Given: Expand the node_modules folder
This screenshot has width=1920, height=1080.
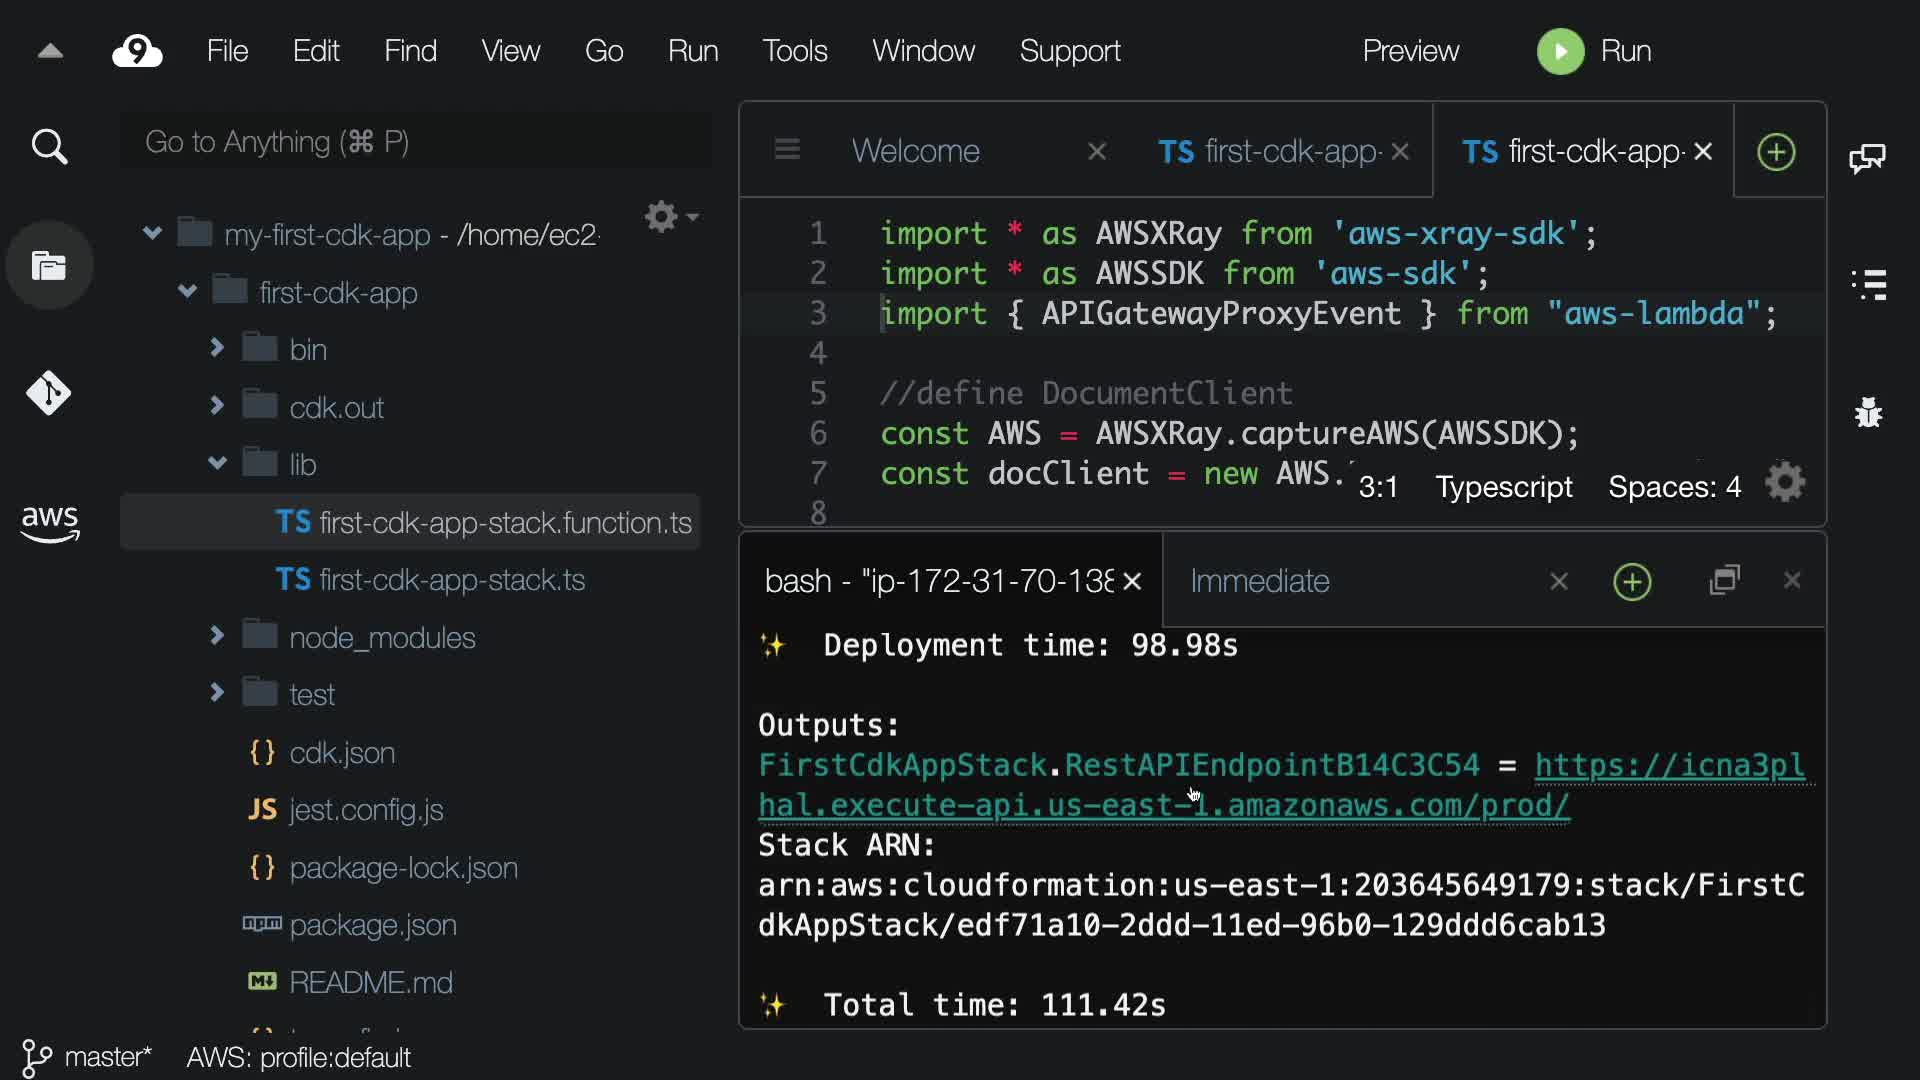Looking at the screenshot, I should (x=217, y=636).
